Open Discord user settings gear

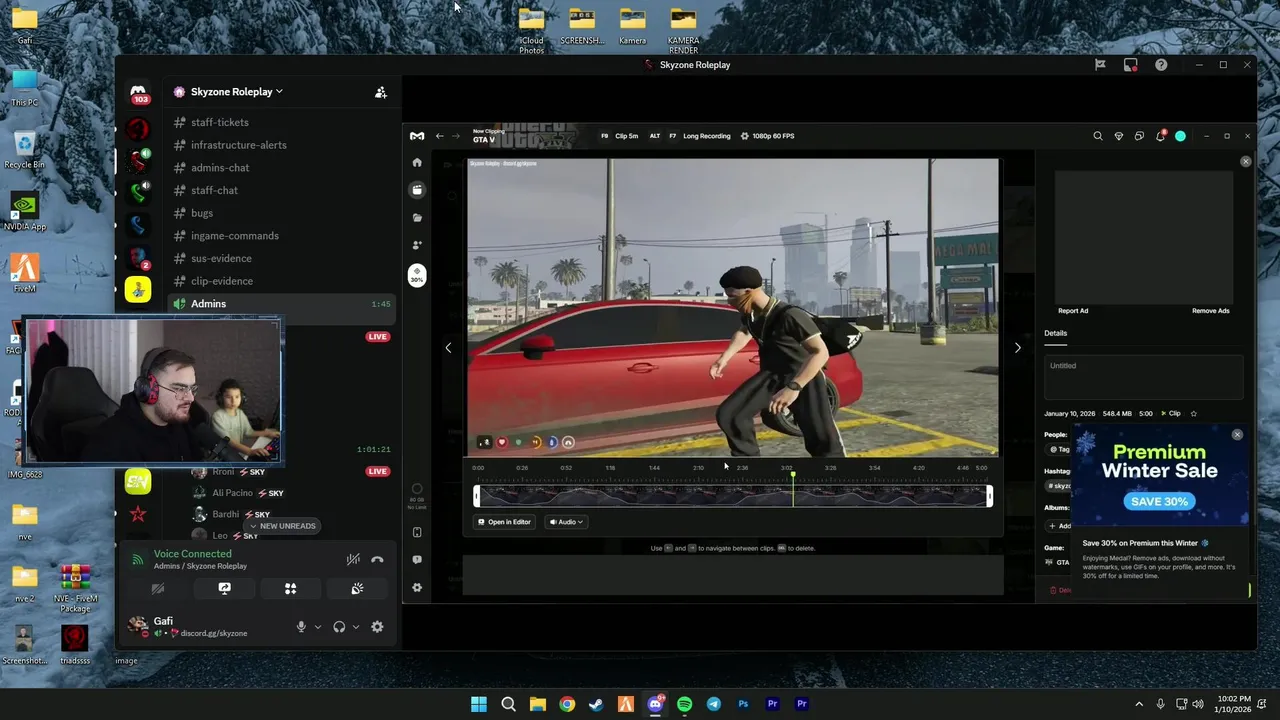(x=377, y=627)
